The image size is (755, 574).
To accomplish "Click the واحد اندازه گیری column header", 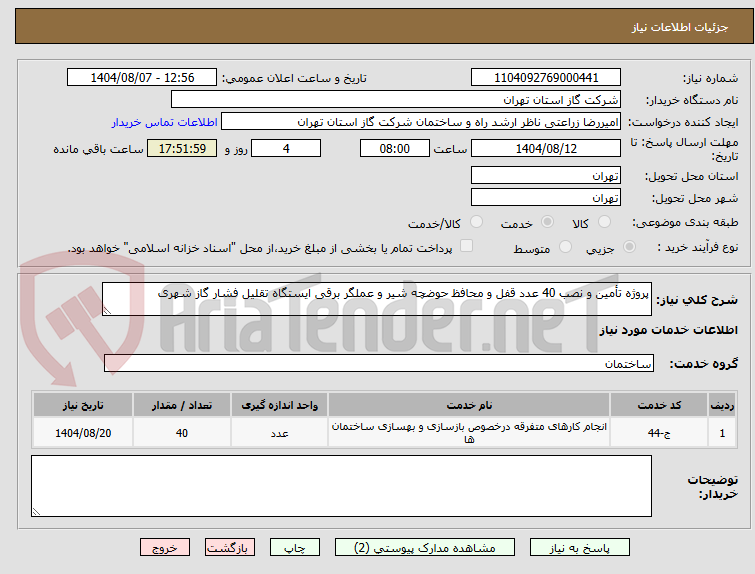I will (x=279, y=405).
